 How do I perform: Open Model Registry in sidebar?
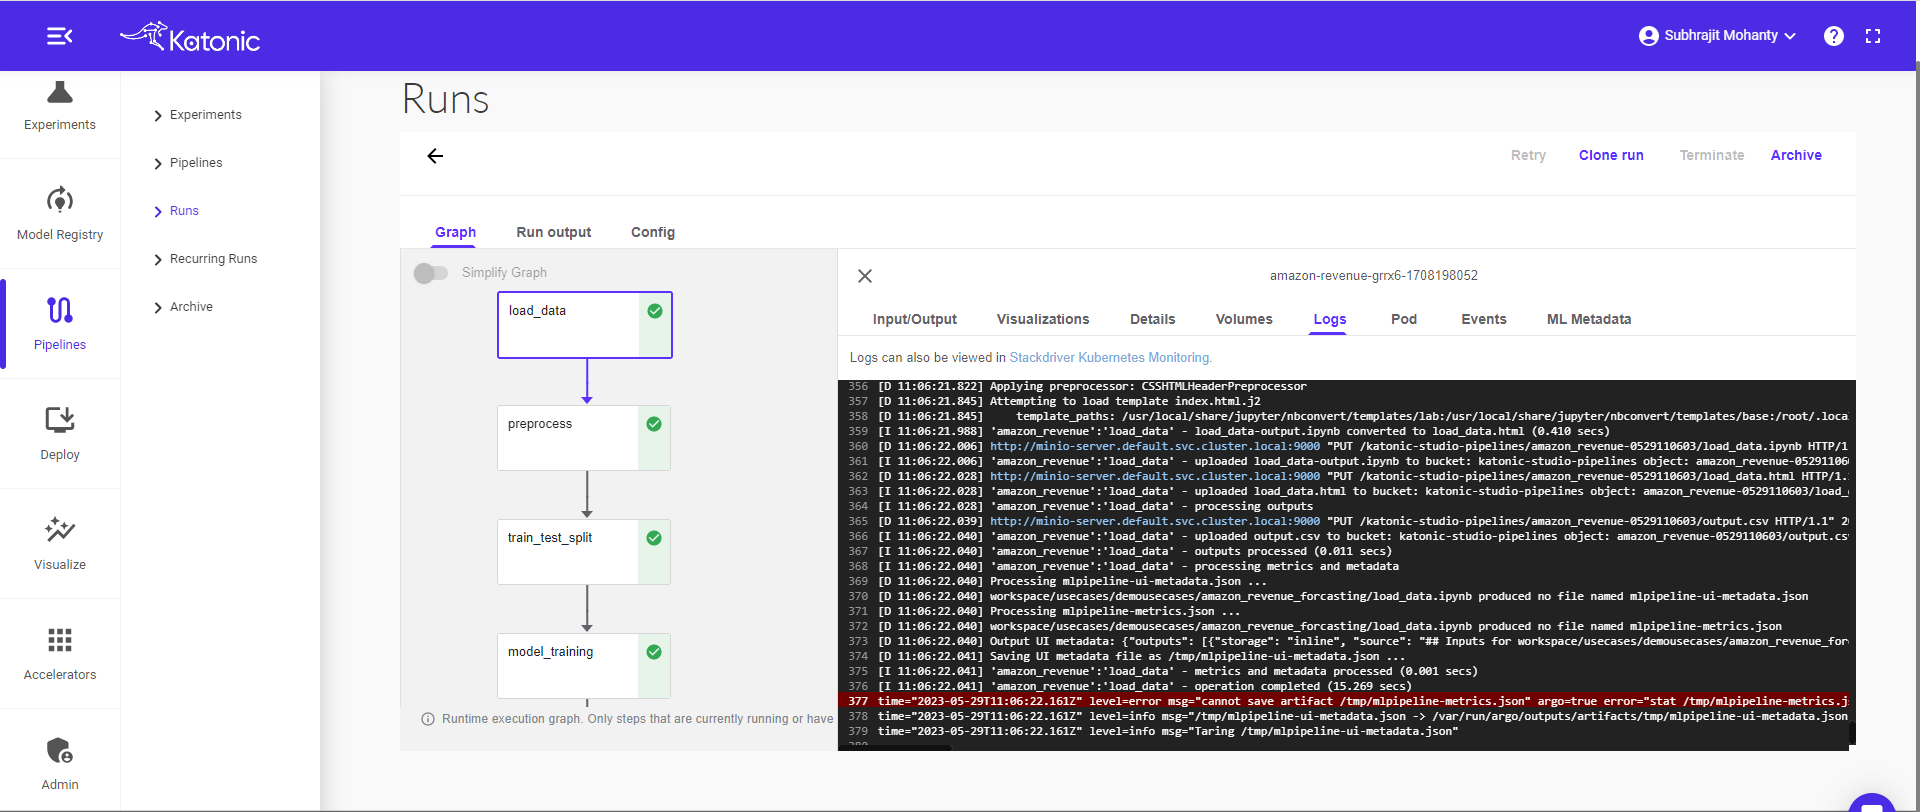click(60, 213)
